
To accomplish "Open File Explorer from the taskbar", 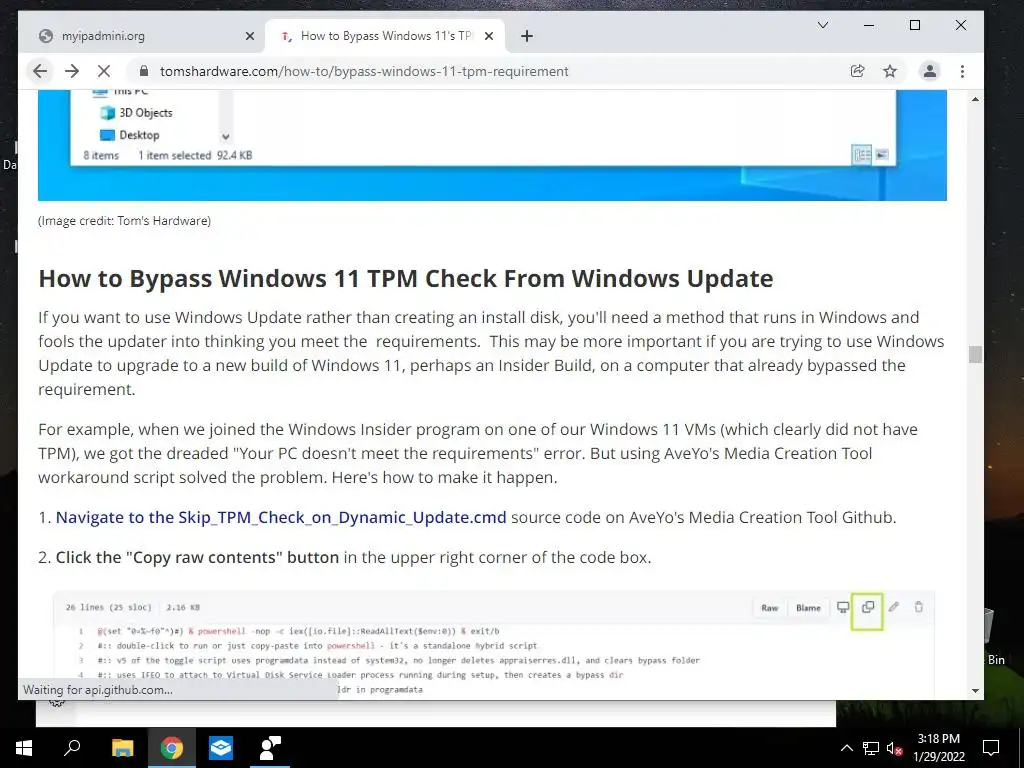I will (x=122, y=748).
